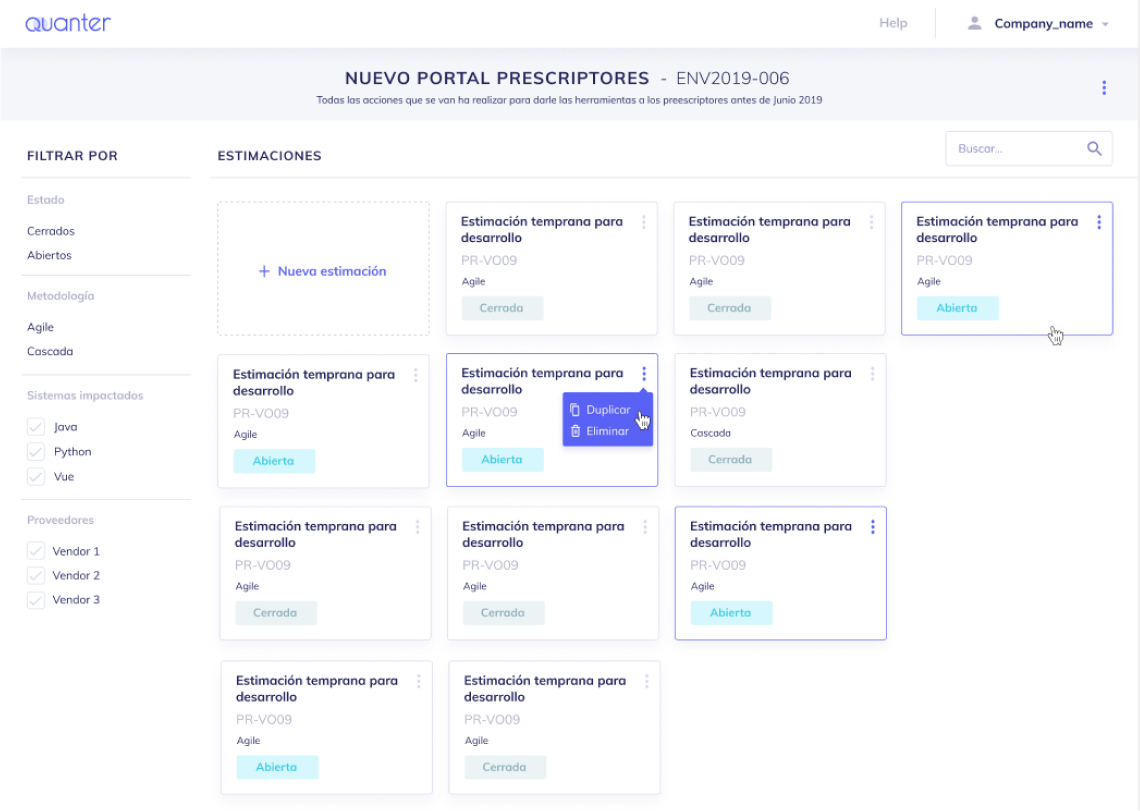
Task: Click the trash icon next to Eliminar
Action: click(x=575, y=432)
